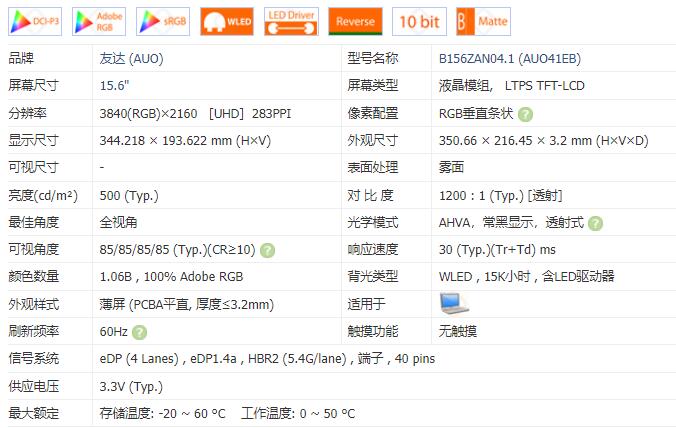Click the 型号名称 row label
676x428 pixels.
pos(373,58)
